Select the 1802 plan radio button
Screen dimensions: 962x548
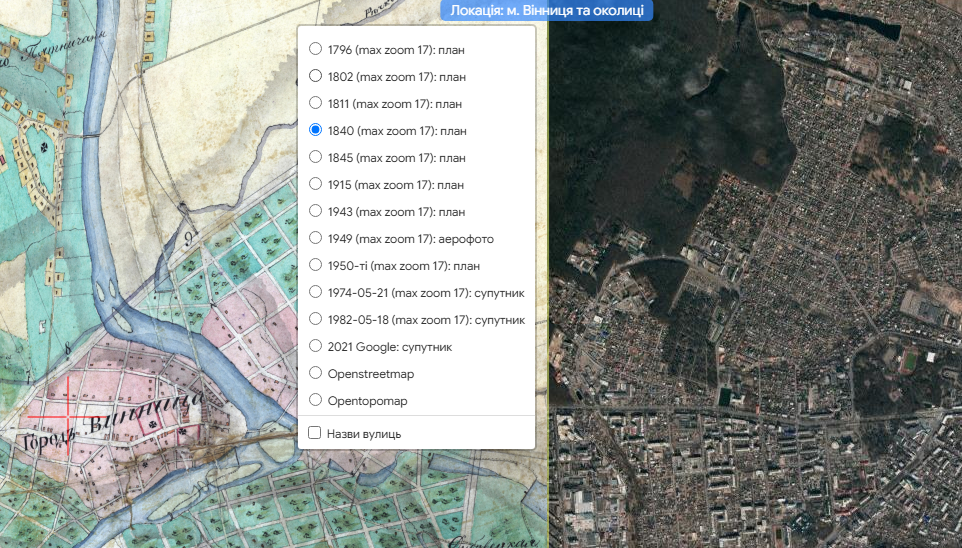[315, 75]
